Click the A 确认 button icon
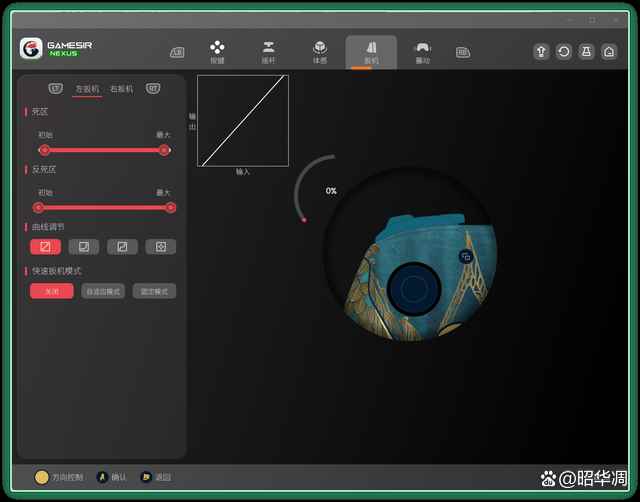This screenshot has width=640, height=502. 102,477
